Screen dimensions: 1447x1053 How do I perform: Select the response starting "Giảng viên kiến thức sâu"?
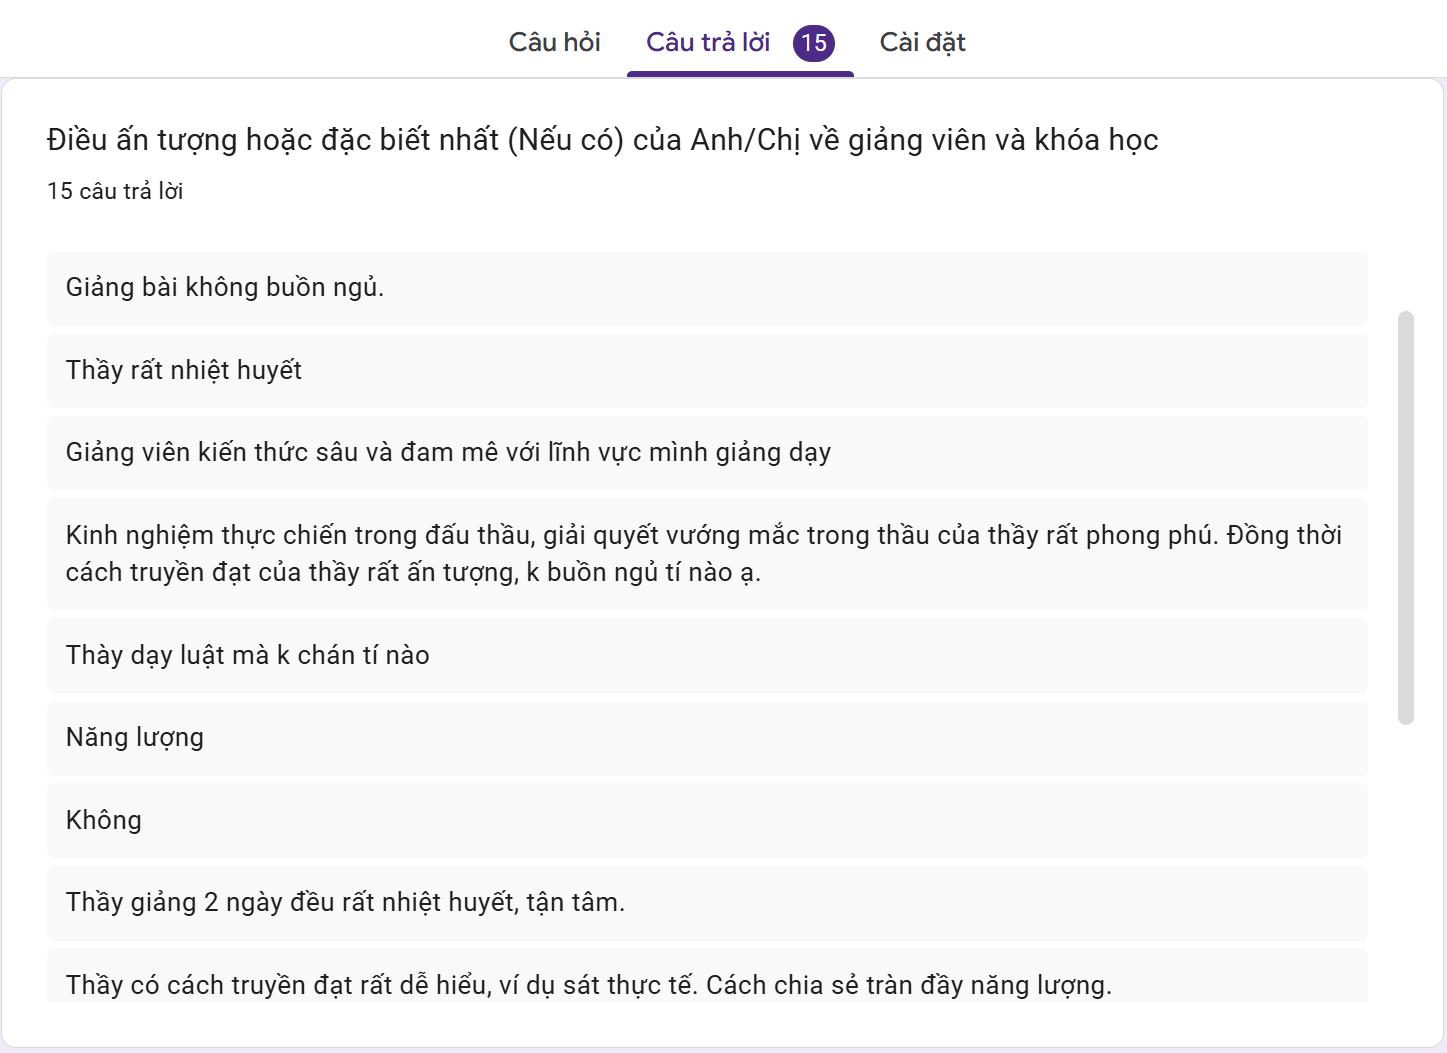448,453
